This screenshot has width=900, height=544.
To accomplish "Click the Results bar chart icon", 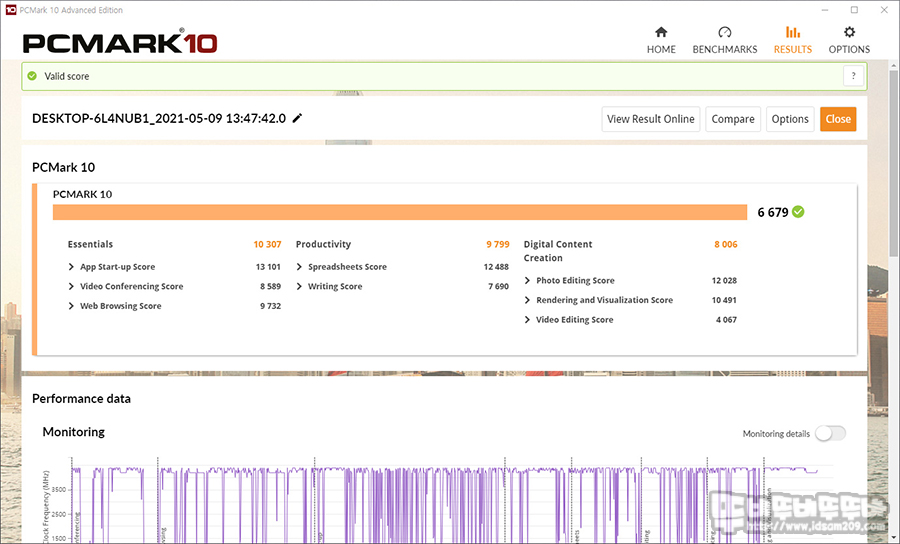I will 793,32.
